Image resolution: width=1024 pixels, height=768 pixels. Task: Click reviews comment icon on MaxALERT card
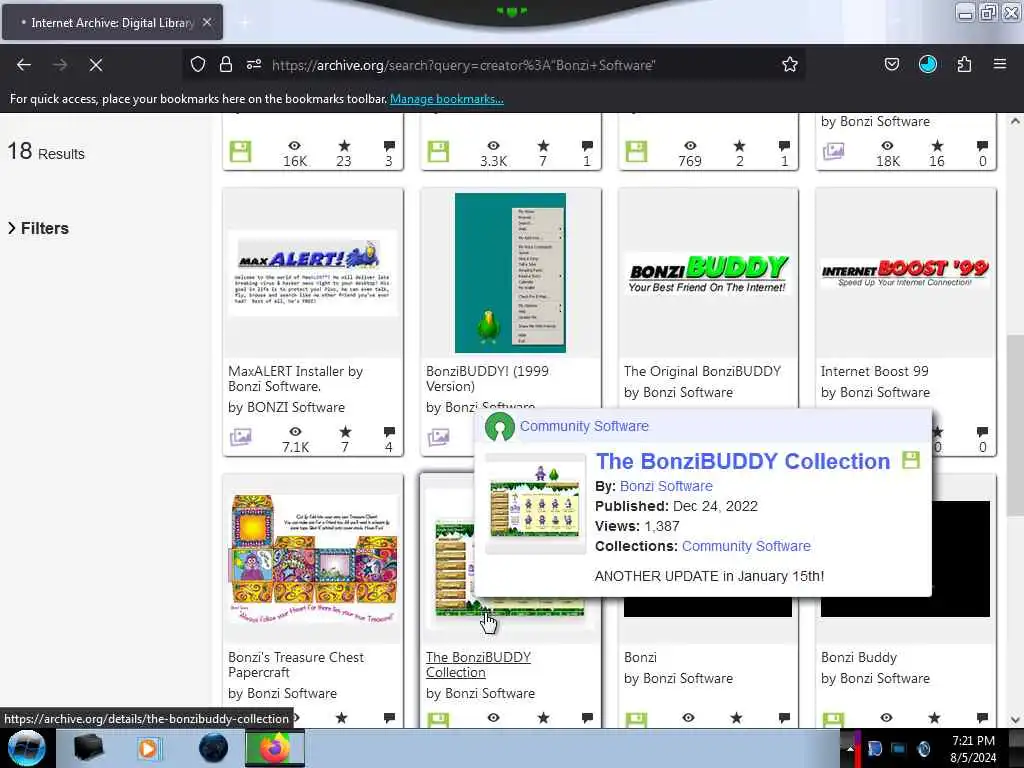(389, 432)
